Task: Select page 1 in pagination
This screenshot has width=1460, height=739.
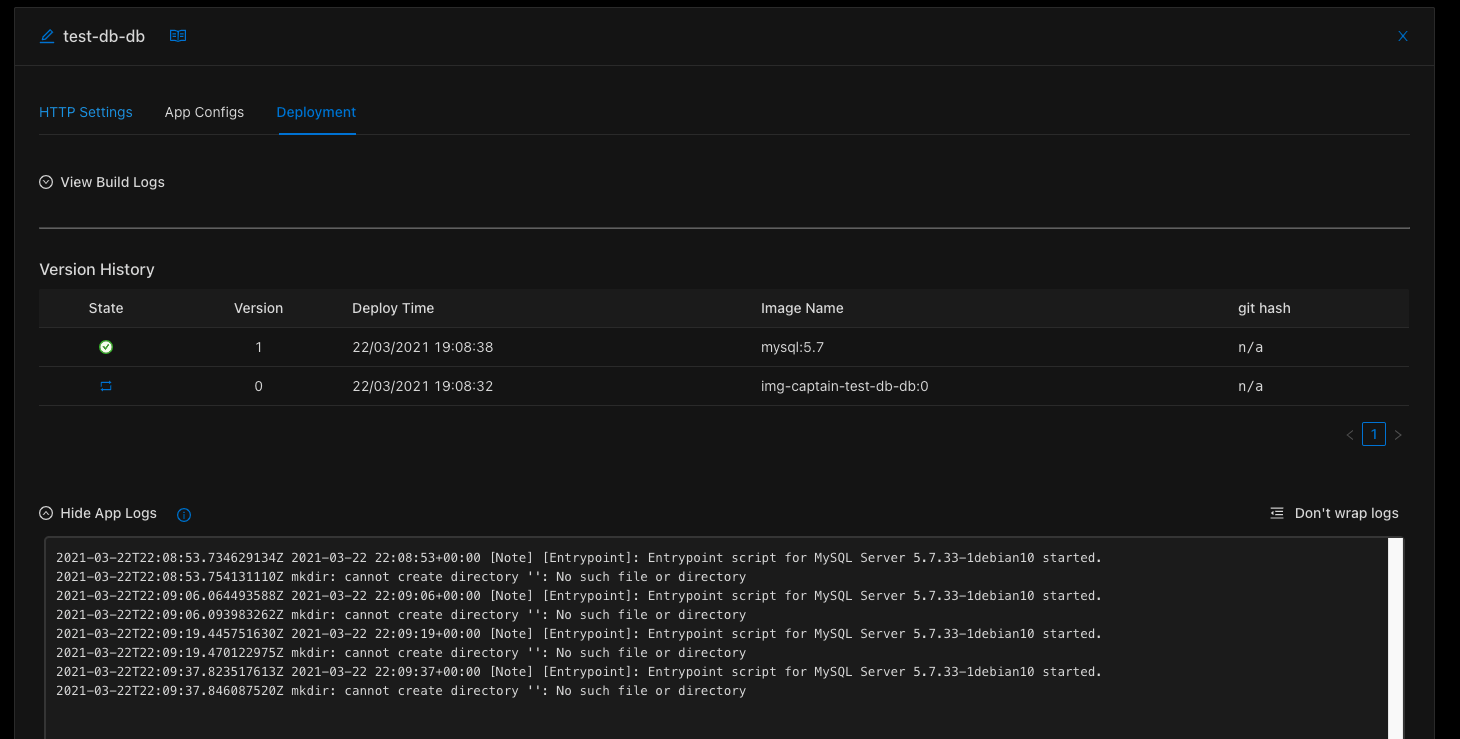Action: [1374, 435]
